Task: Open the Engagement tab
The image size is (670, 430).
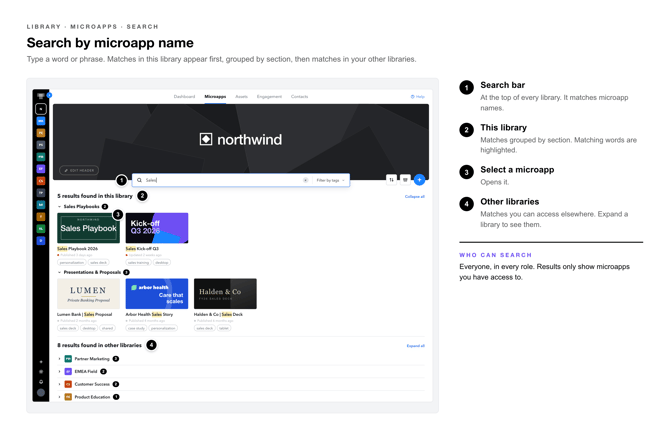Action: [x=269, y=97]
